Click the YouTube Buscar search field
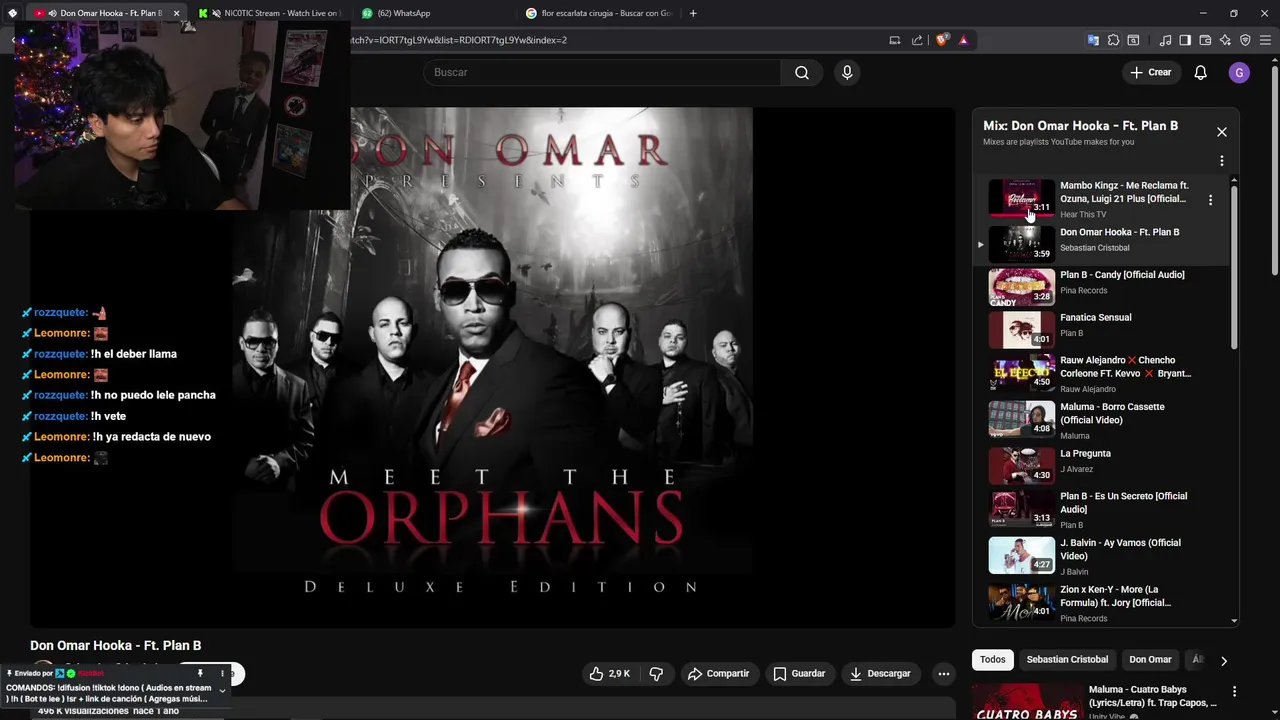This screenshot has height=720, width=1280. (x=602, y=72)
